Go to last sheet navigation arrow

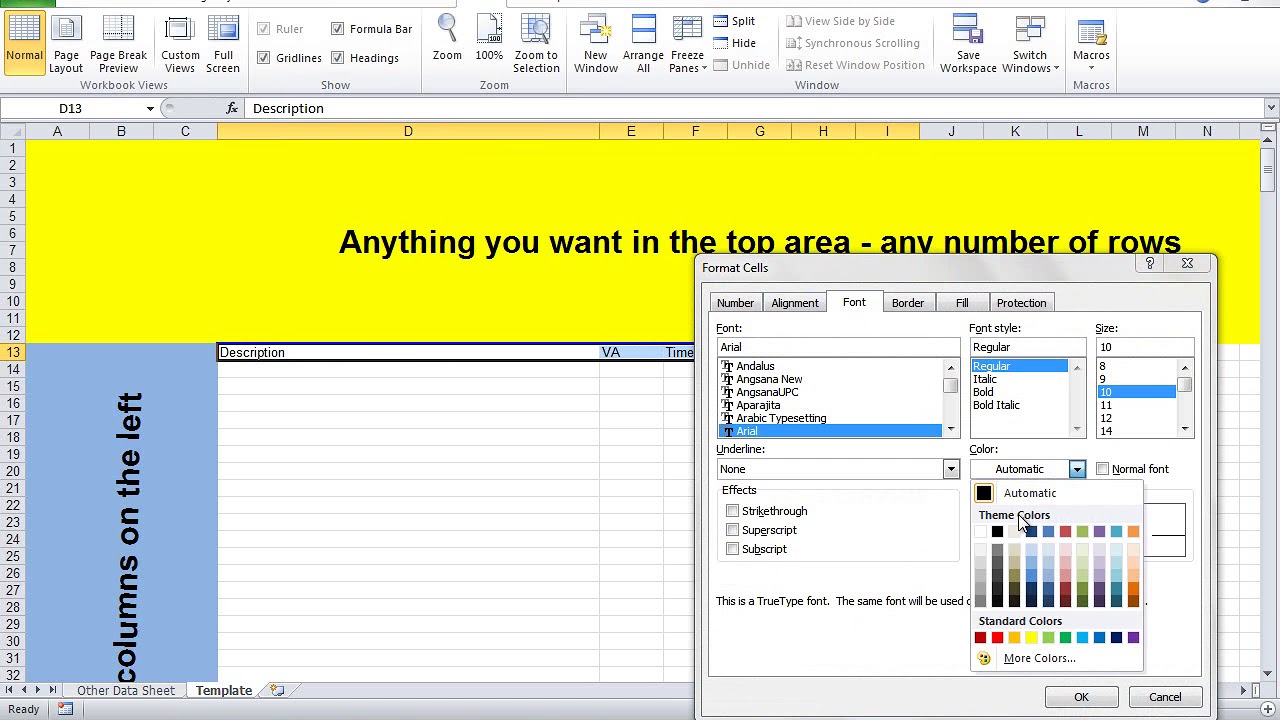tap(53, 690)
